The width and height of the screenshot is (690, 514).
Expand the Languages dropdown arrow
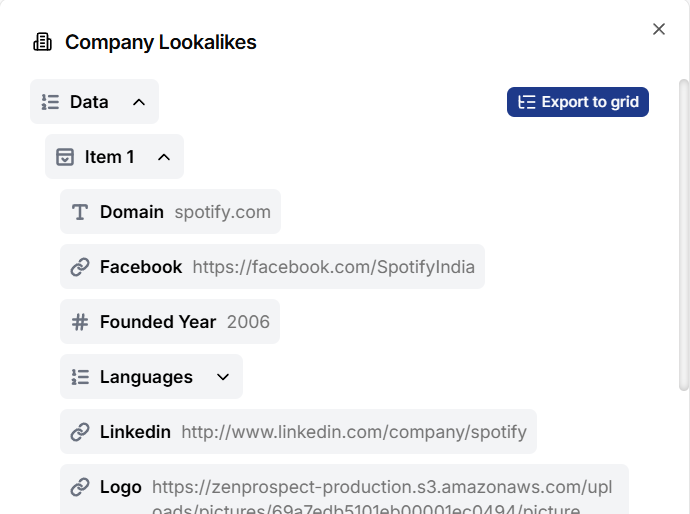pos(223,377)
